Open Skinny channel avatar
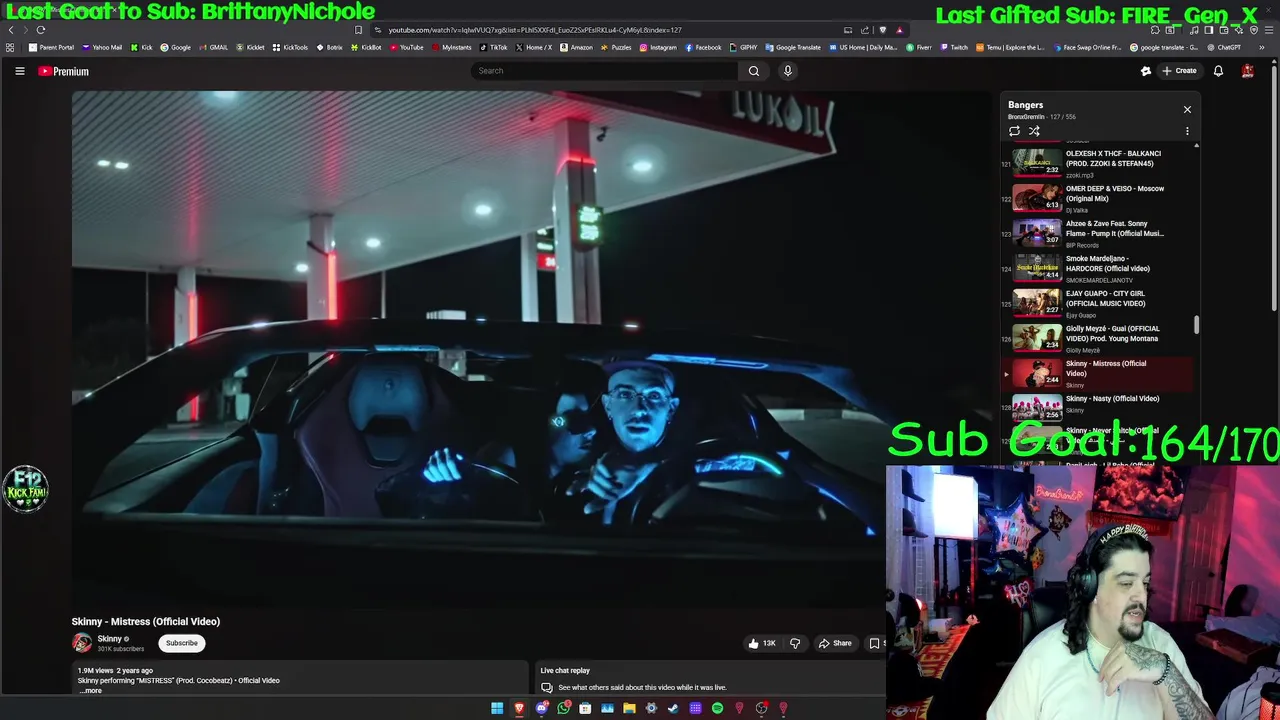 pos(82,643)
